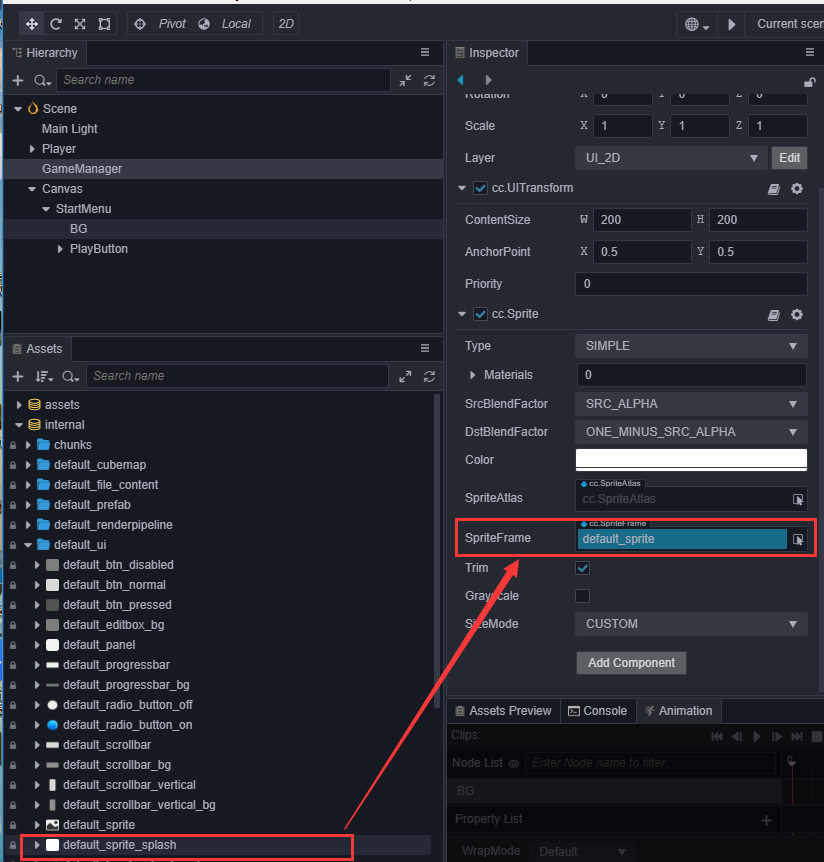Collapse the internal database folder
The width and height of the screenshot is (824, 862).
point(19,425)
